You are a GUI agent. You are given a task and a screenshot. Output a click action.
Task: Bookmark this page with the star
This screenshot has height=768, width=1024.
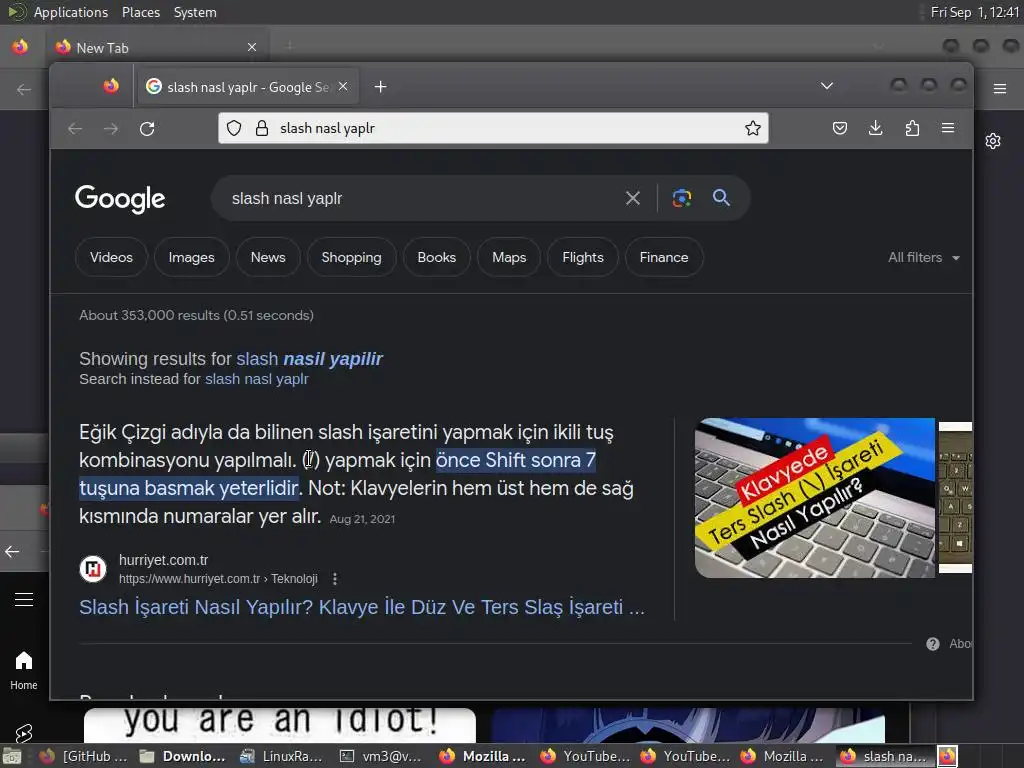[753, 128]
